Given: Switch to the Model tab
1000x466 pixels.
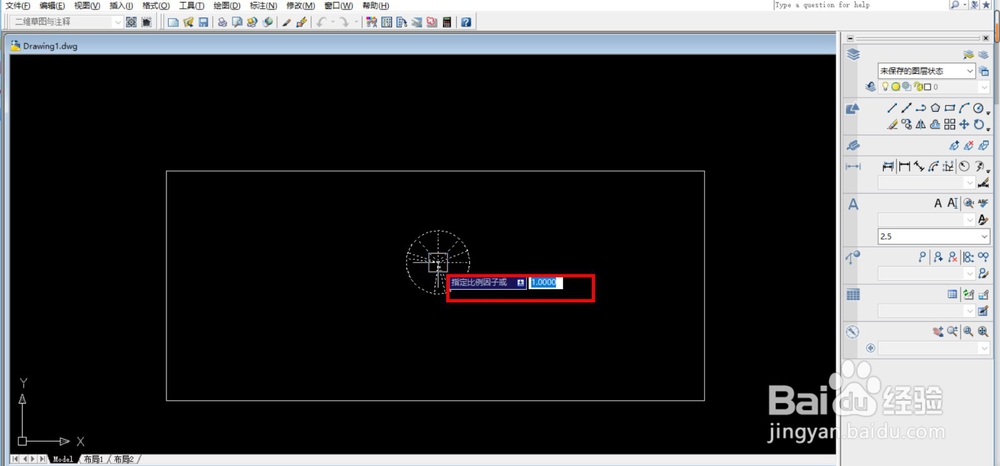Looking at the screenshot, I should click(62, 459).
